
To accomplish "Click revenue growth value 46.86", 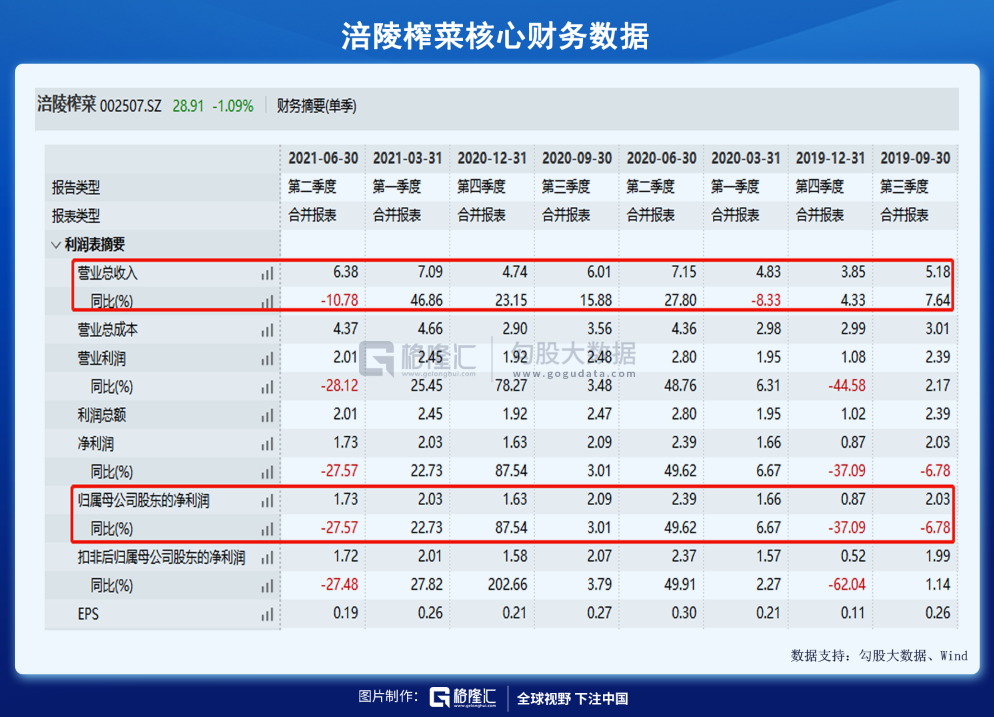I will 427,300.
